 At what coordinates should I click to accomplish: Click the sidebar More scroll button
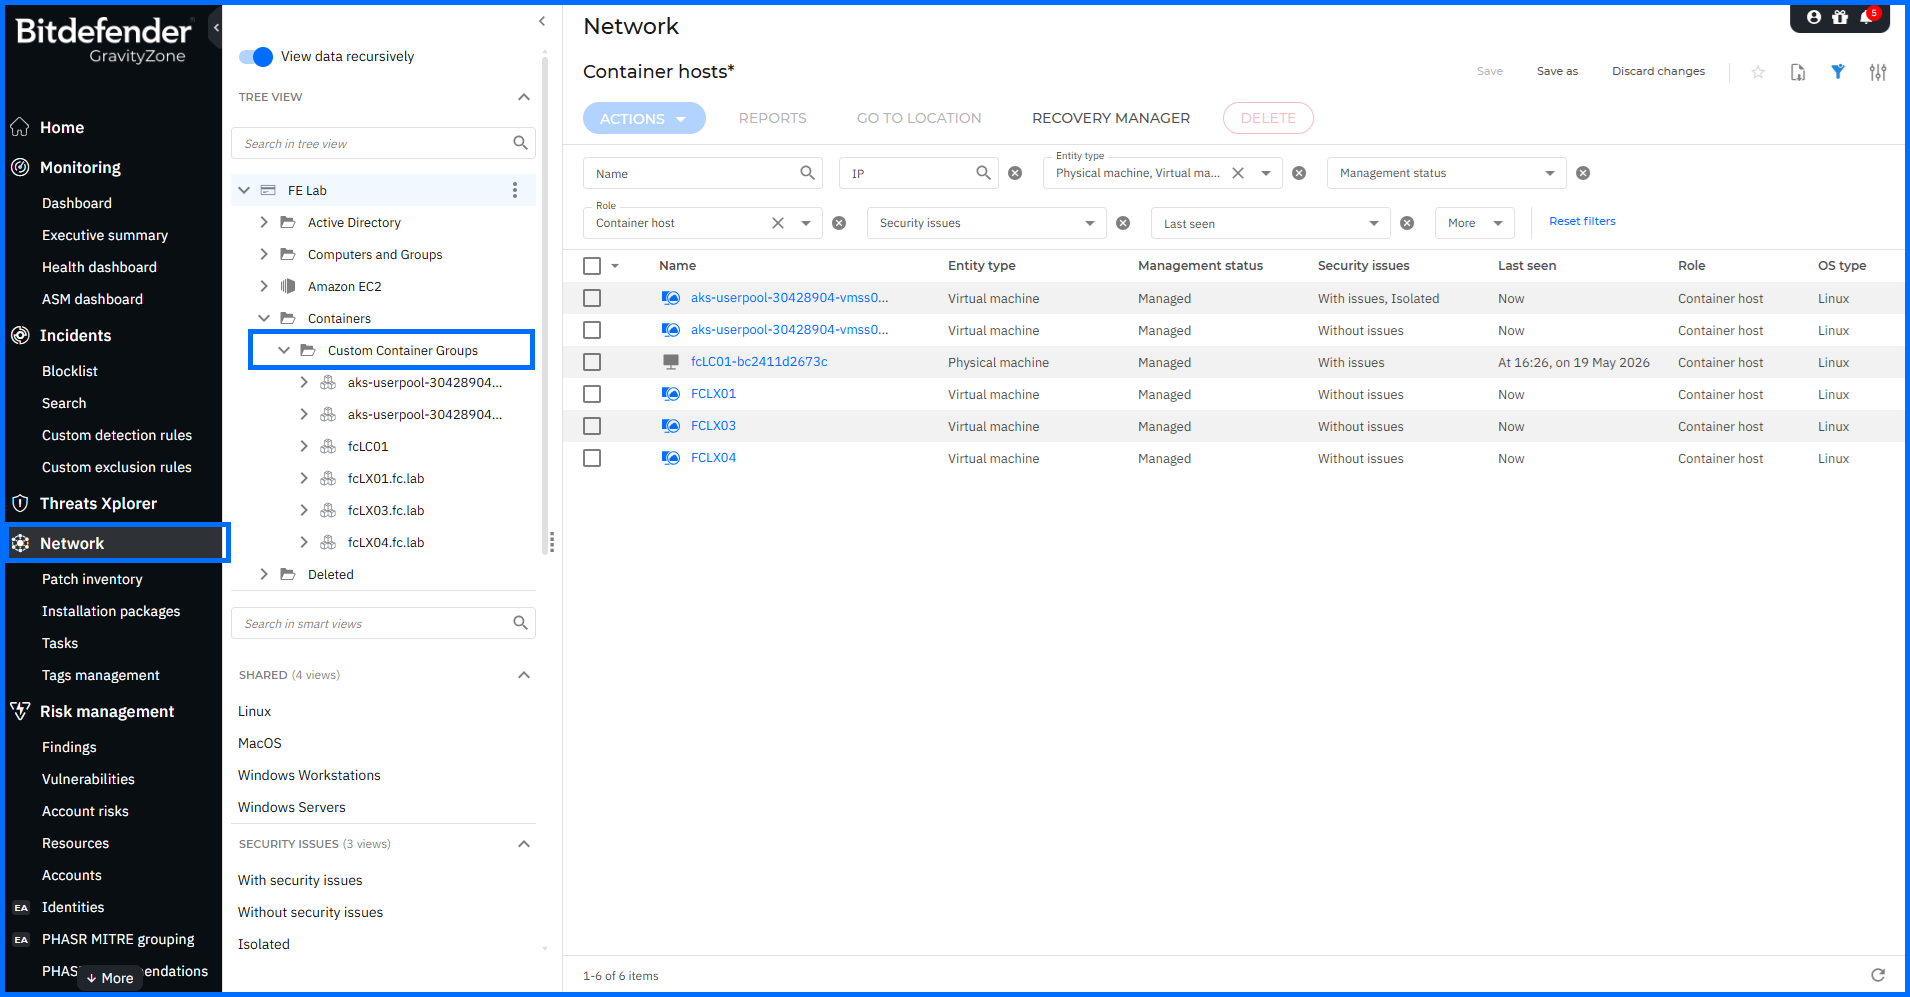(x=110, y=978)
